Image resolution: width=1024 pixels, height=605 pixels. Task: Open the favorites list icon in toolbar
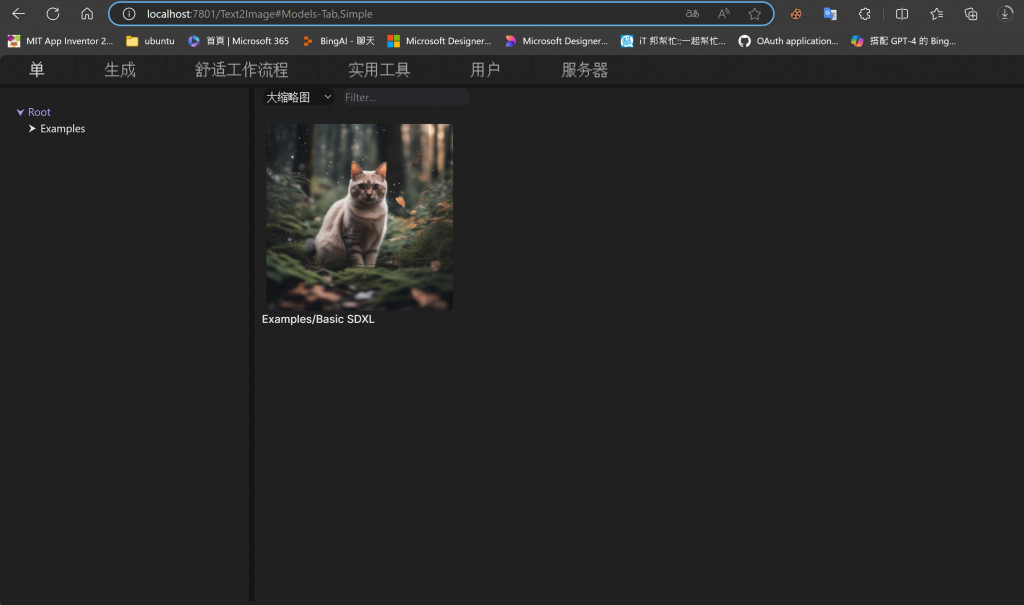(936, 14)
